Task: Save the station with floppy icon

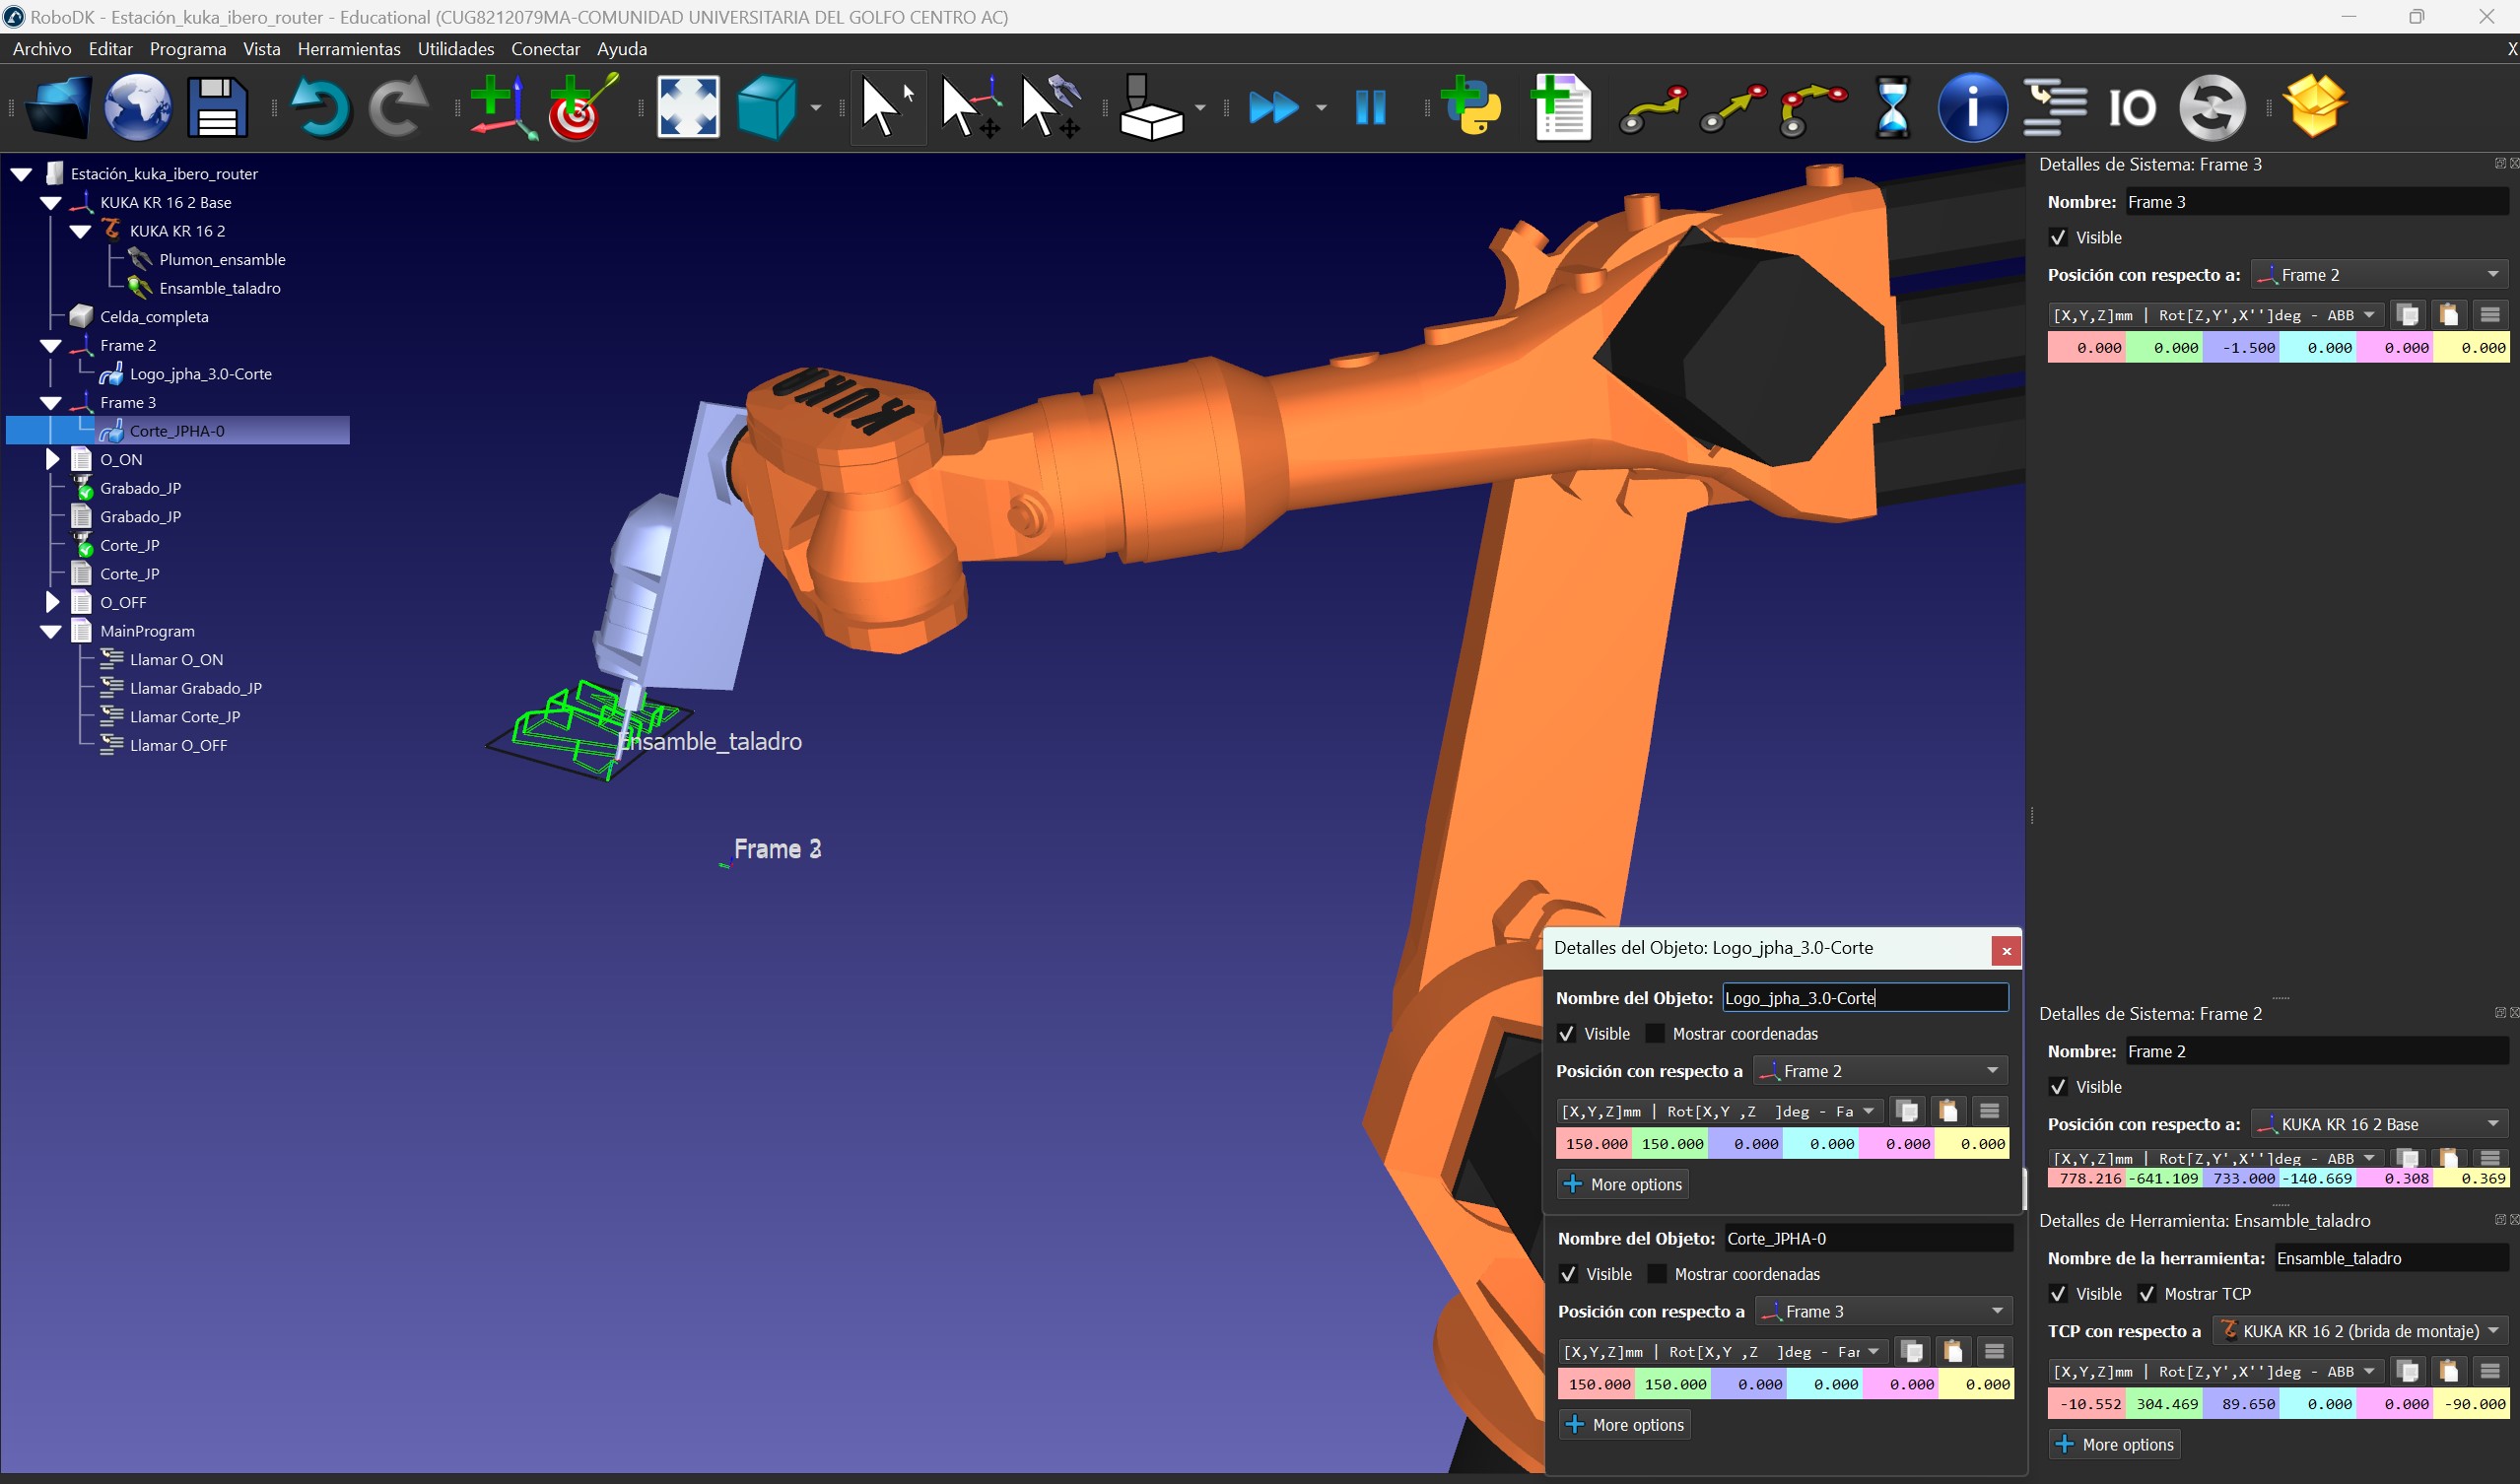Action: tap(217, 106)
